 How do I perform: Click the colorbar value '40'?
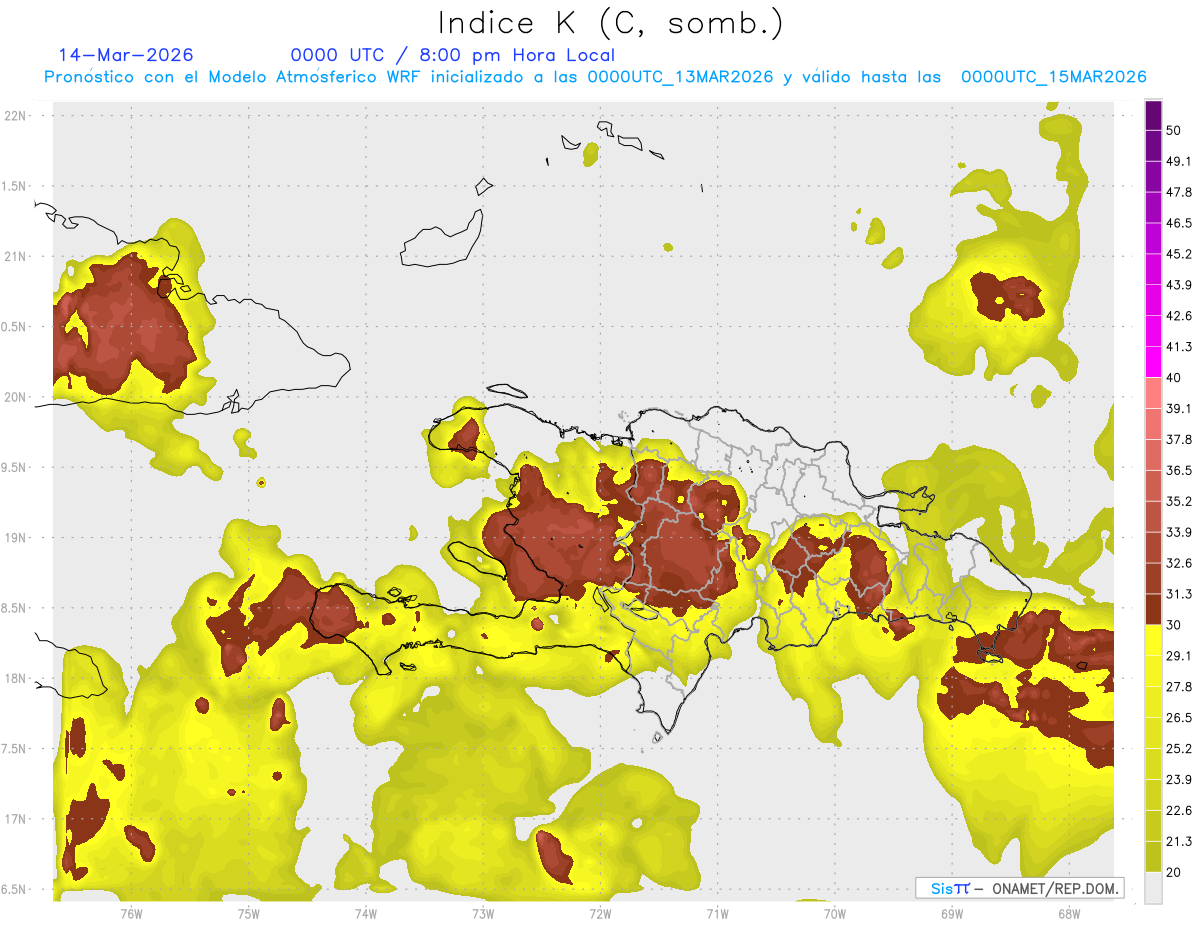[x=1174, y=377]
